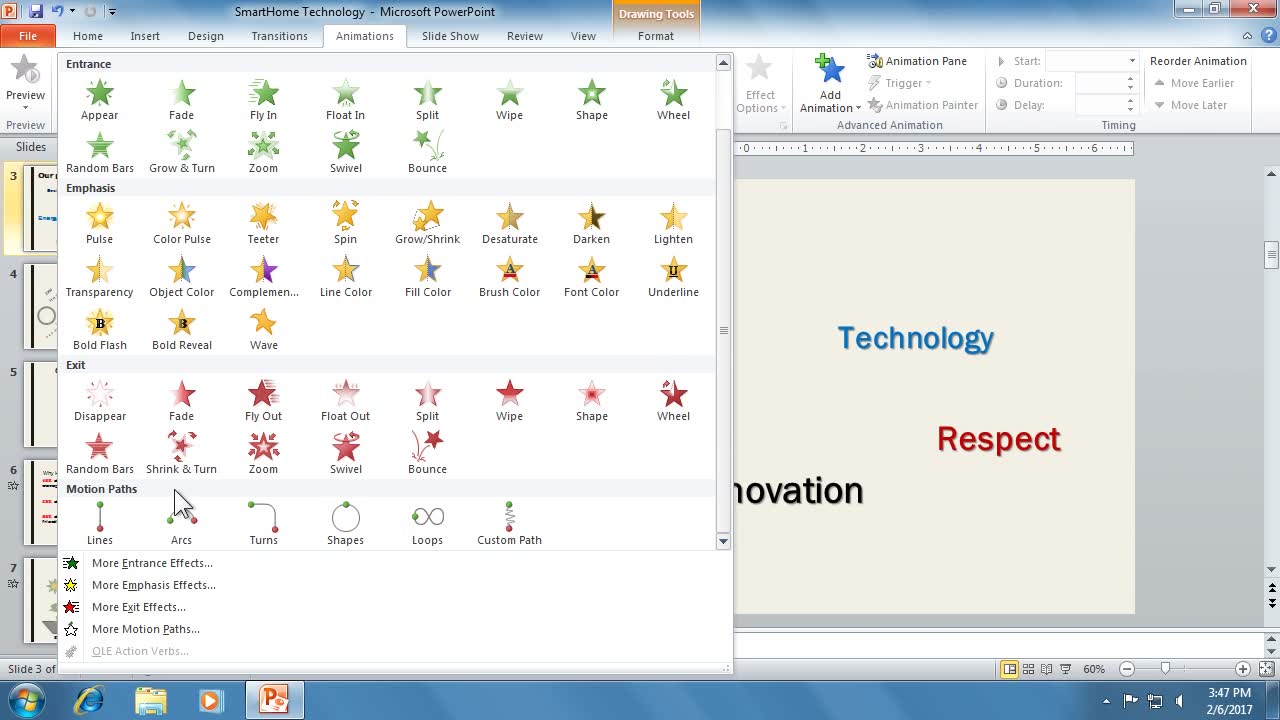Pick the Loops motion path
1280x720 pixels.
pos(427,524)
